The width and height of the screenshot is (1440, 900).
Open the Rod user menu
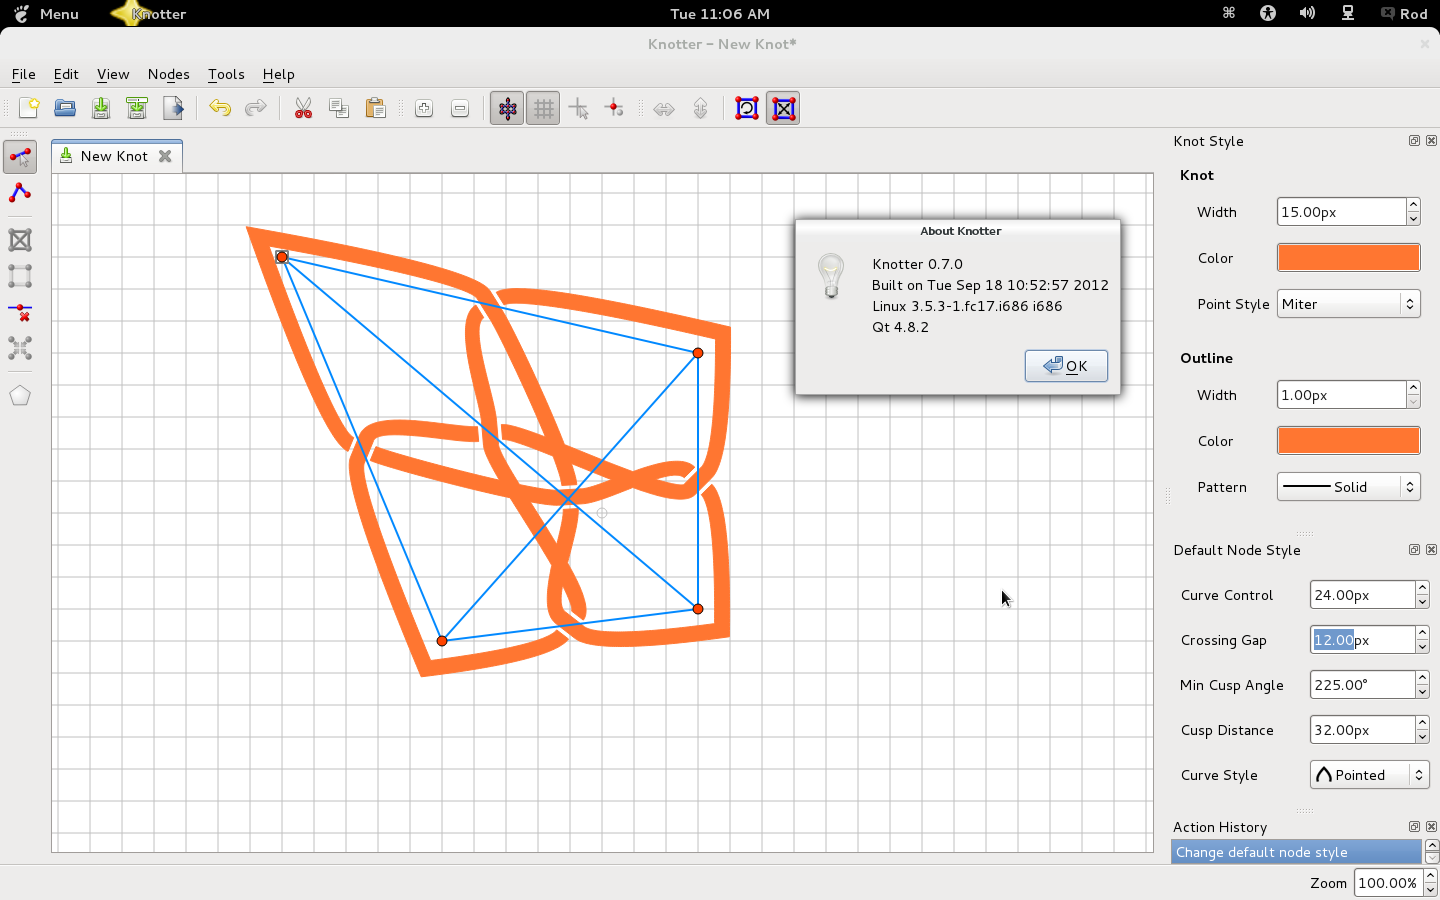(1404, 14)
